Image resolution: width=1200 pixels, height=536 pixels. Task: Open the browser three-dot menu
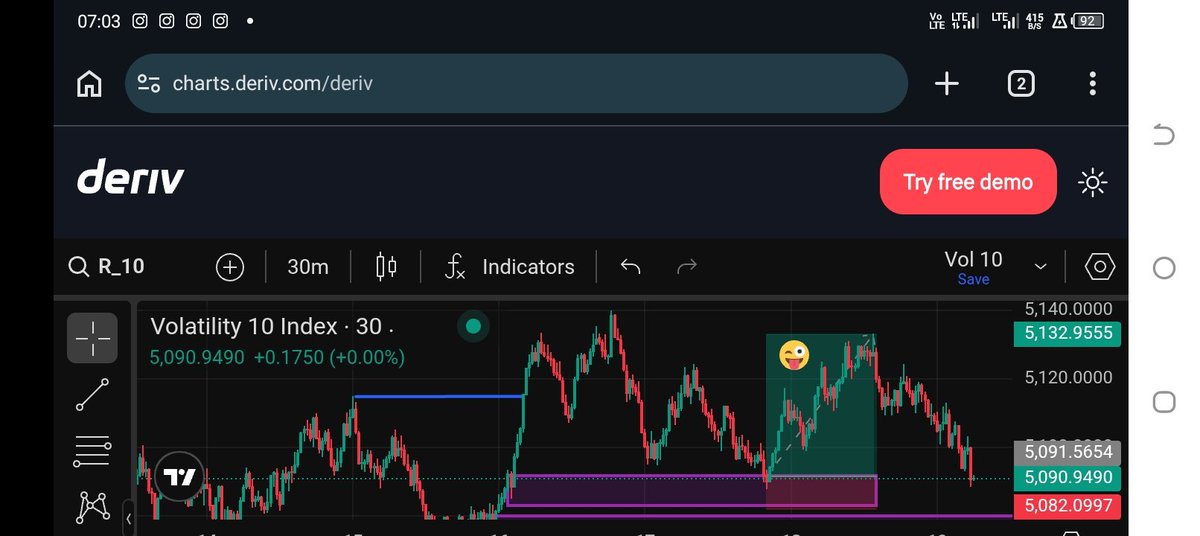pos(1093,84)
